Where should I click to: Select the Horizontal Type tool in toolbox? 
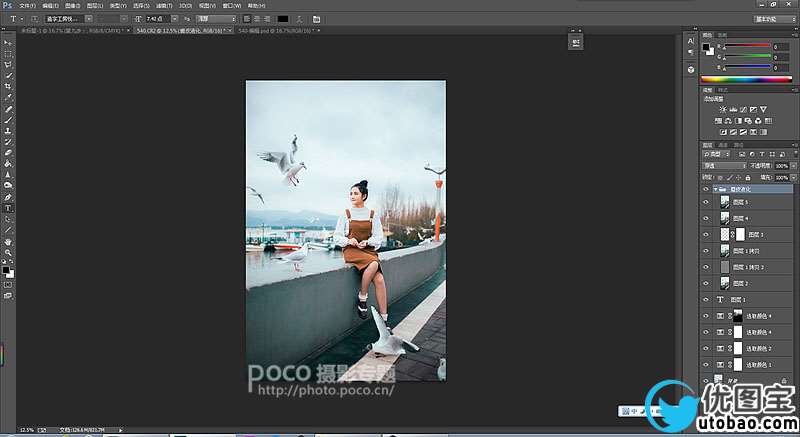(x=8, y=209)
